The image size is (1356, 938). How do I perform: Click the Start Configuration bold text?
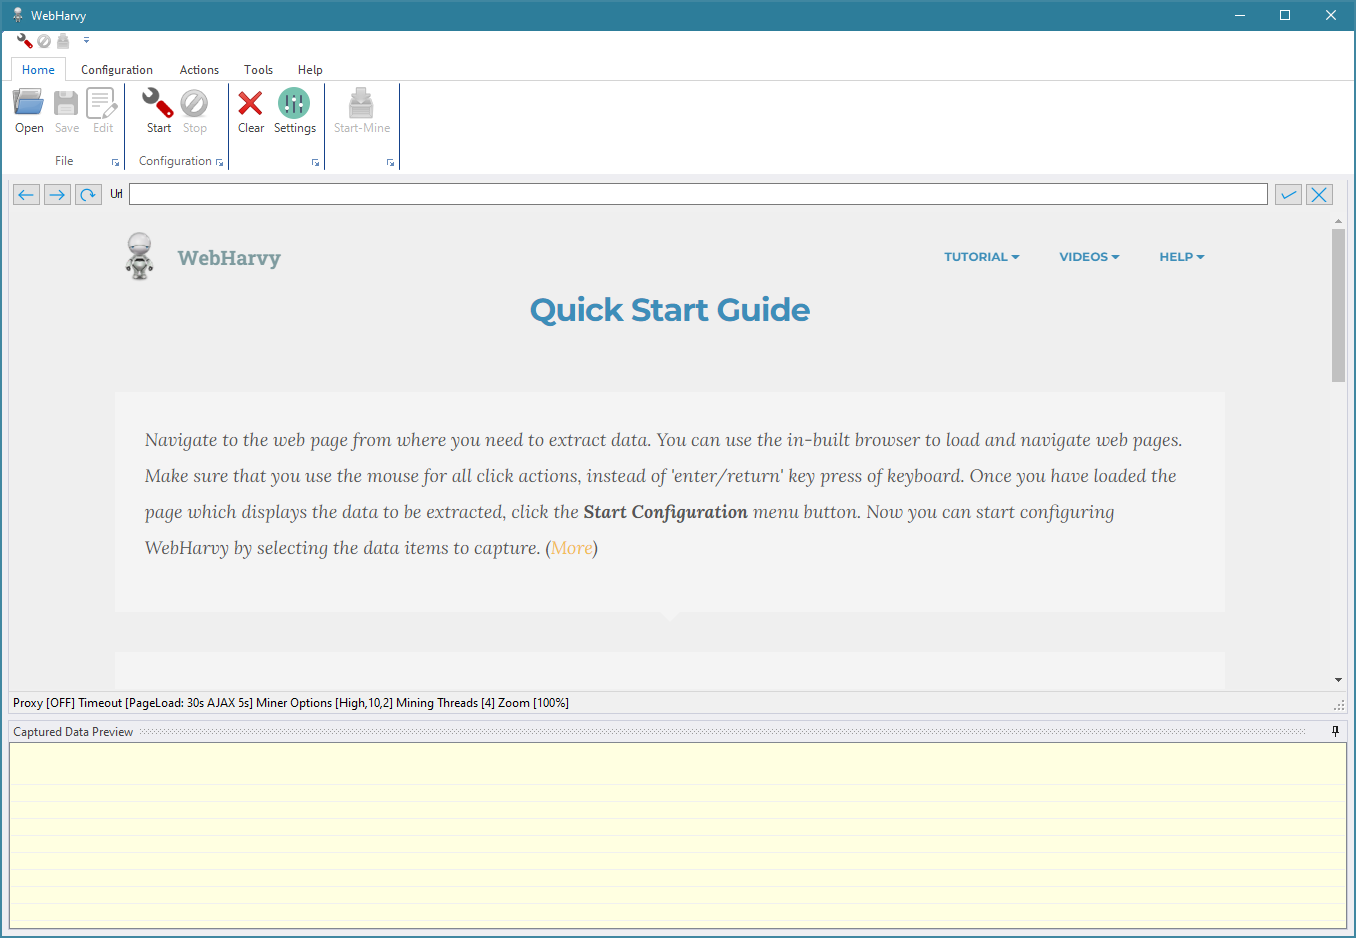(665, 512)
